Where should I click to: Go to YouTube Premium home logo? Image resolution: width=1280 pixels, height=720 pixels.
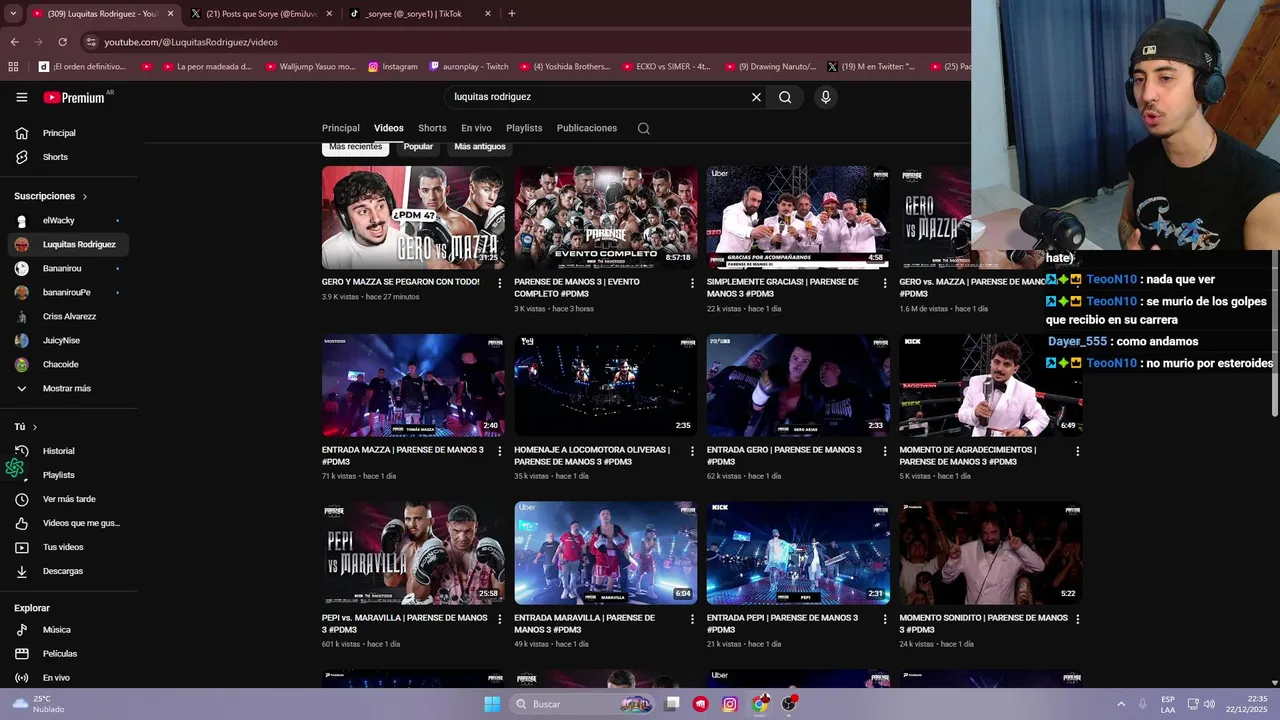[x=74, y=97]
